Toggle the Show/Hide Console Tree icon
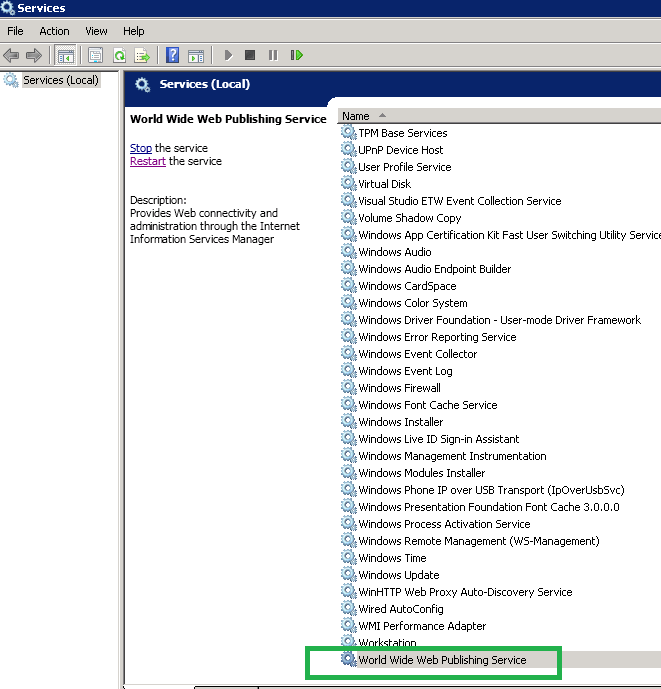 tap(65, 55)
